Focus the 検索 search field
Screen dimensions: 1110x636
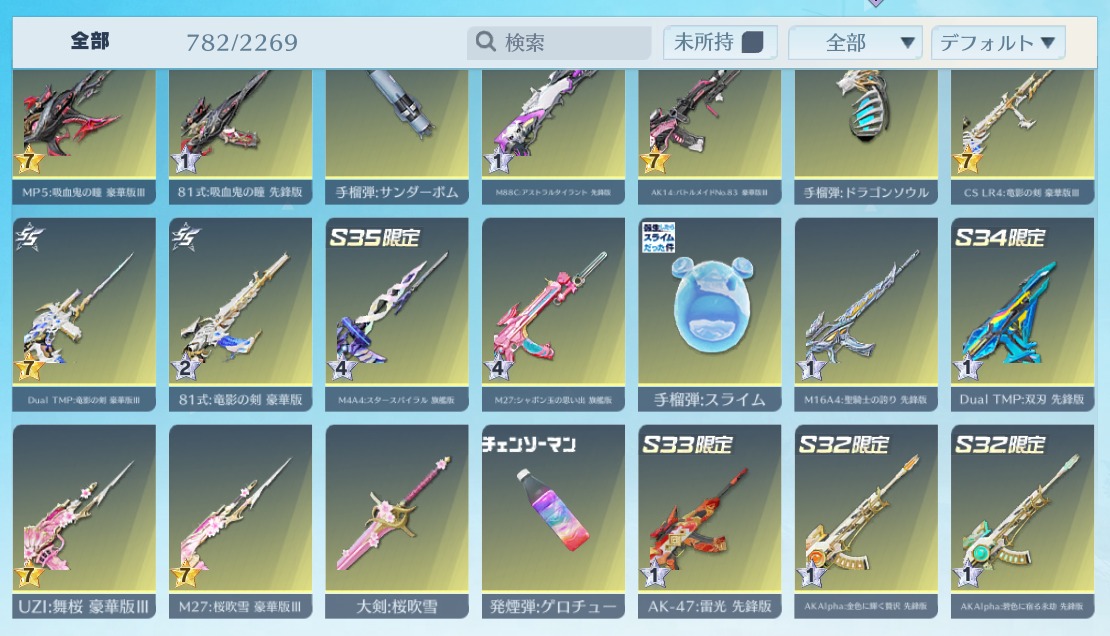(559, 42)
